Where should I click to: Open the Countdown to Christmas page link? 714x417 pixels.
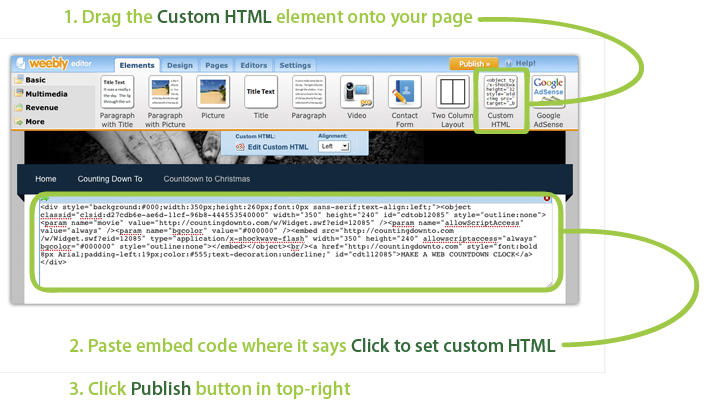click(x=207, y=179)
